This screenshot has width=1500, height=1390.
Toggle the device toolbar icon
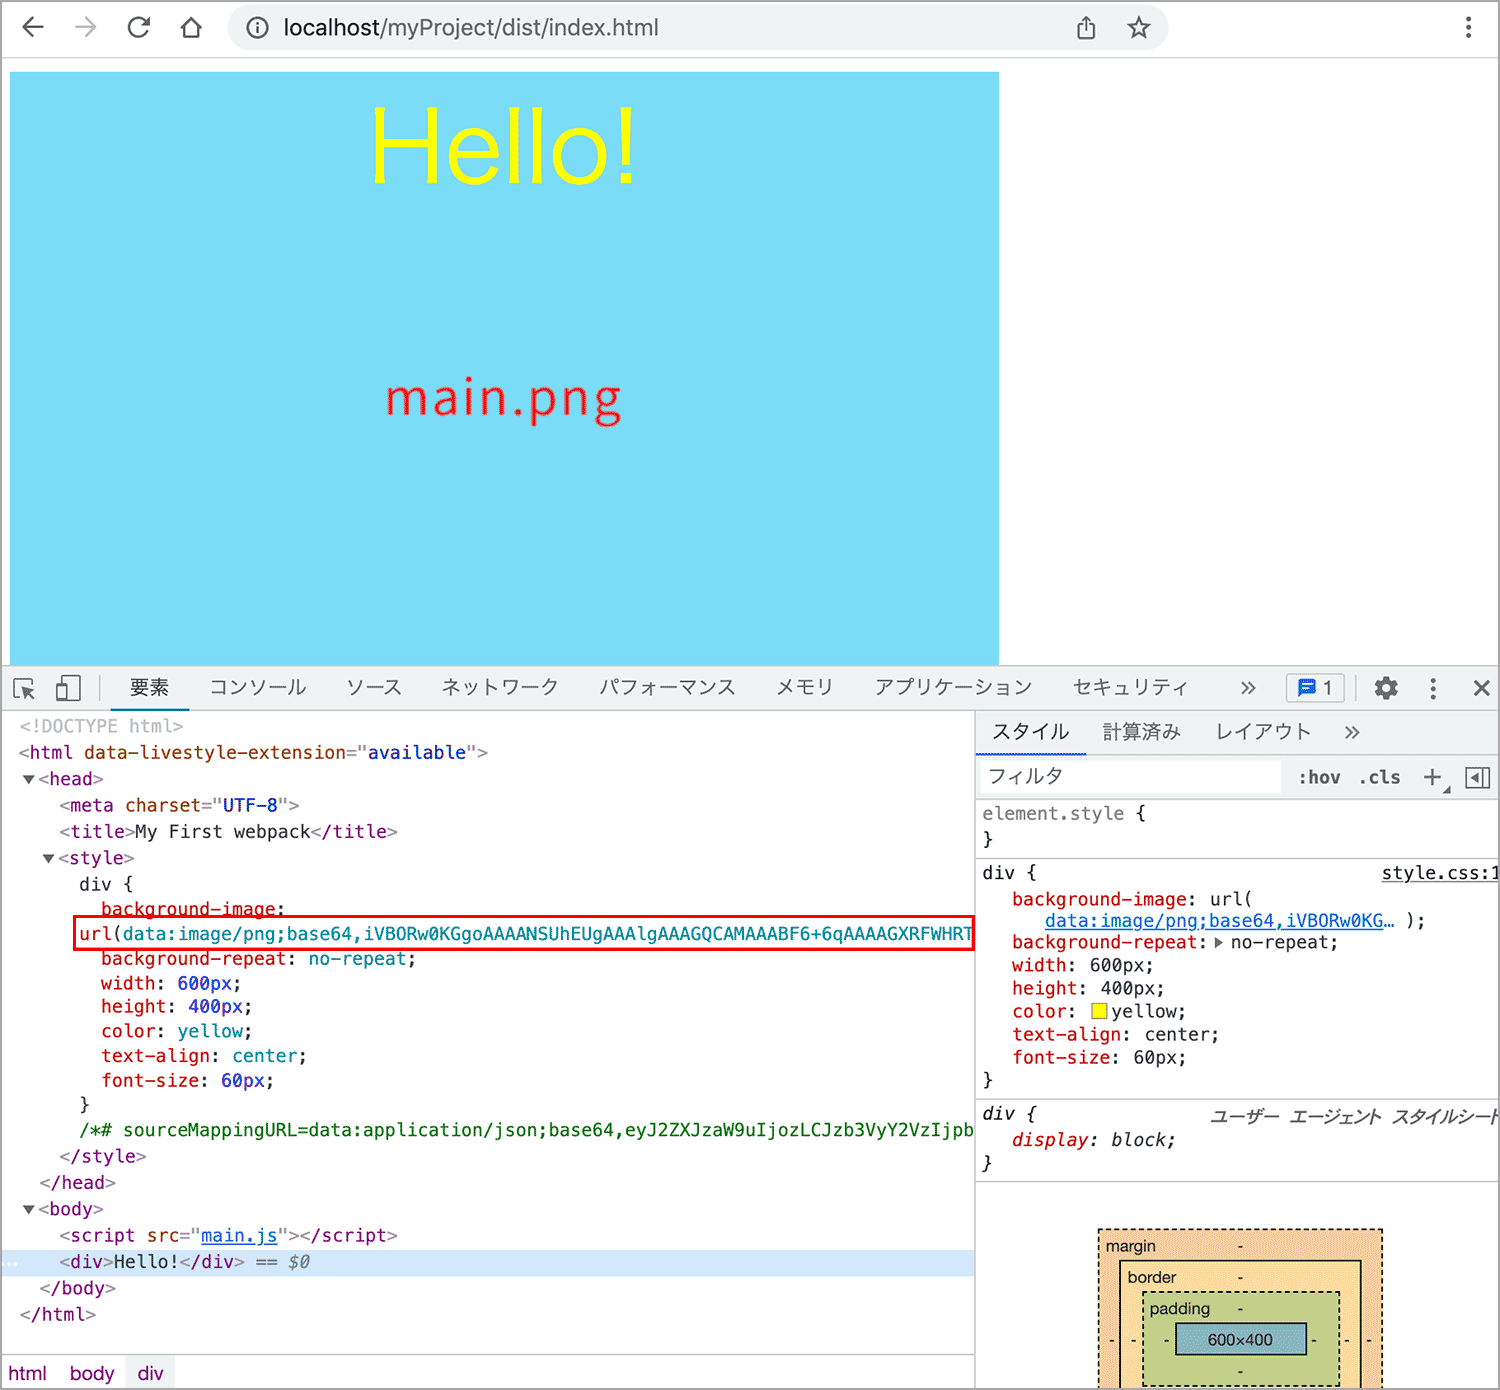point(68,688)
